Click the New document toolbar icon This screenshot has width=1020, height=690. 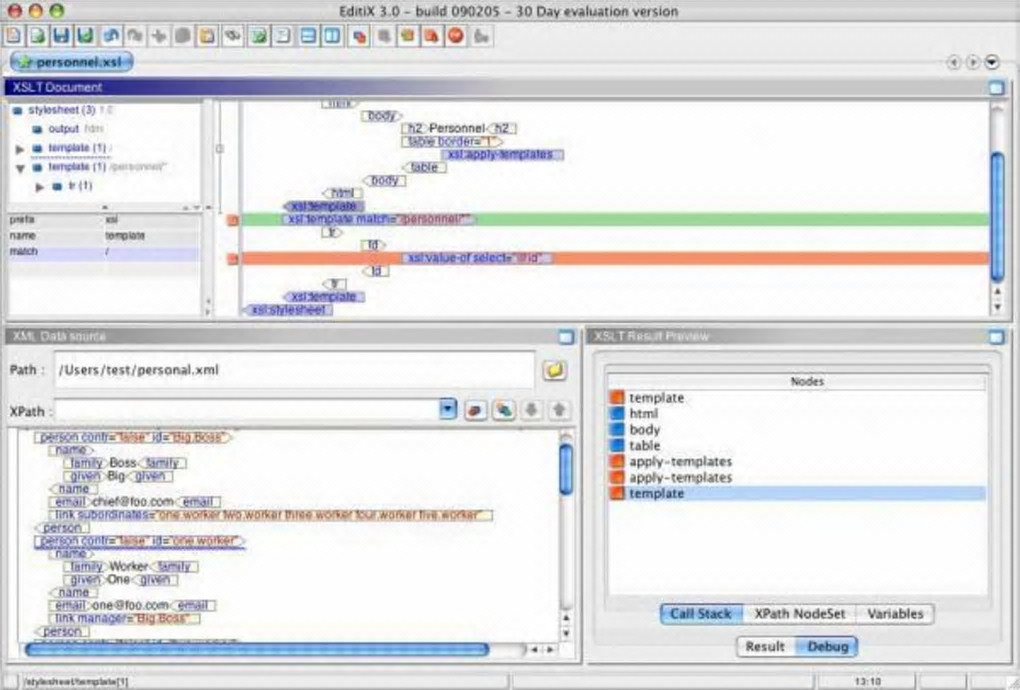pos(14,35)
